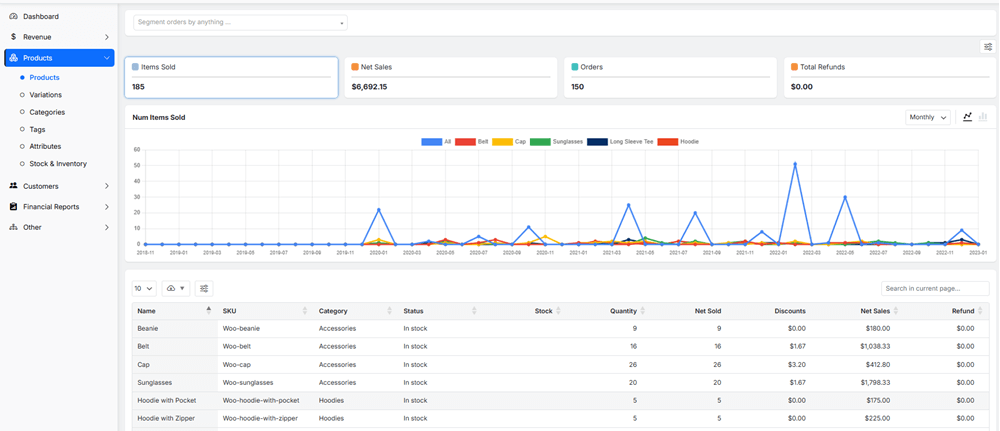
Task: Toggle the Sunglasses series in chart legend
Action: [540, 142]
